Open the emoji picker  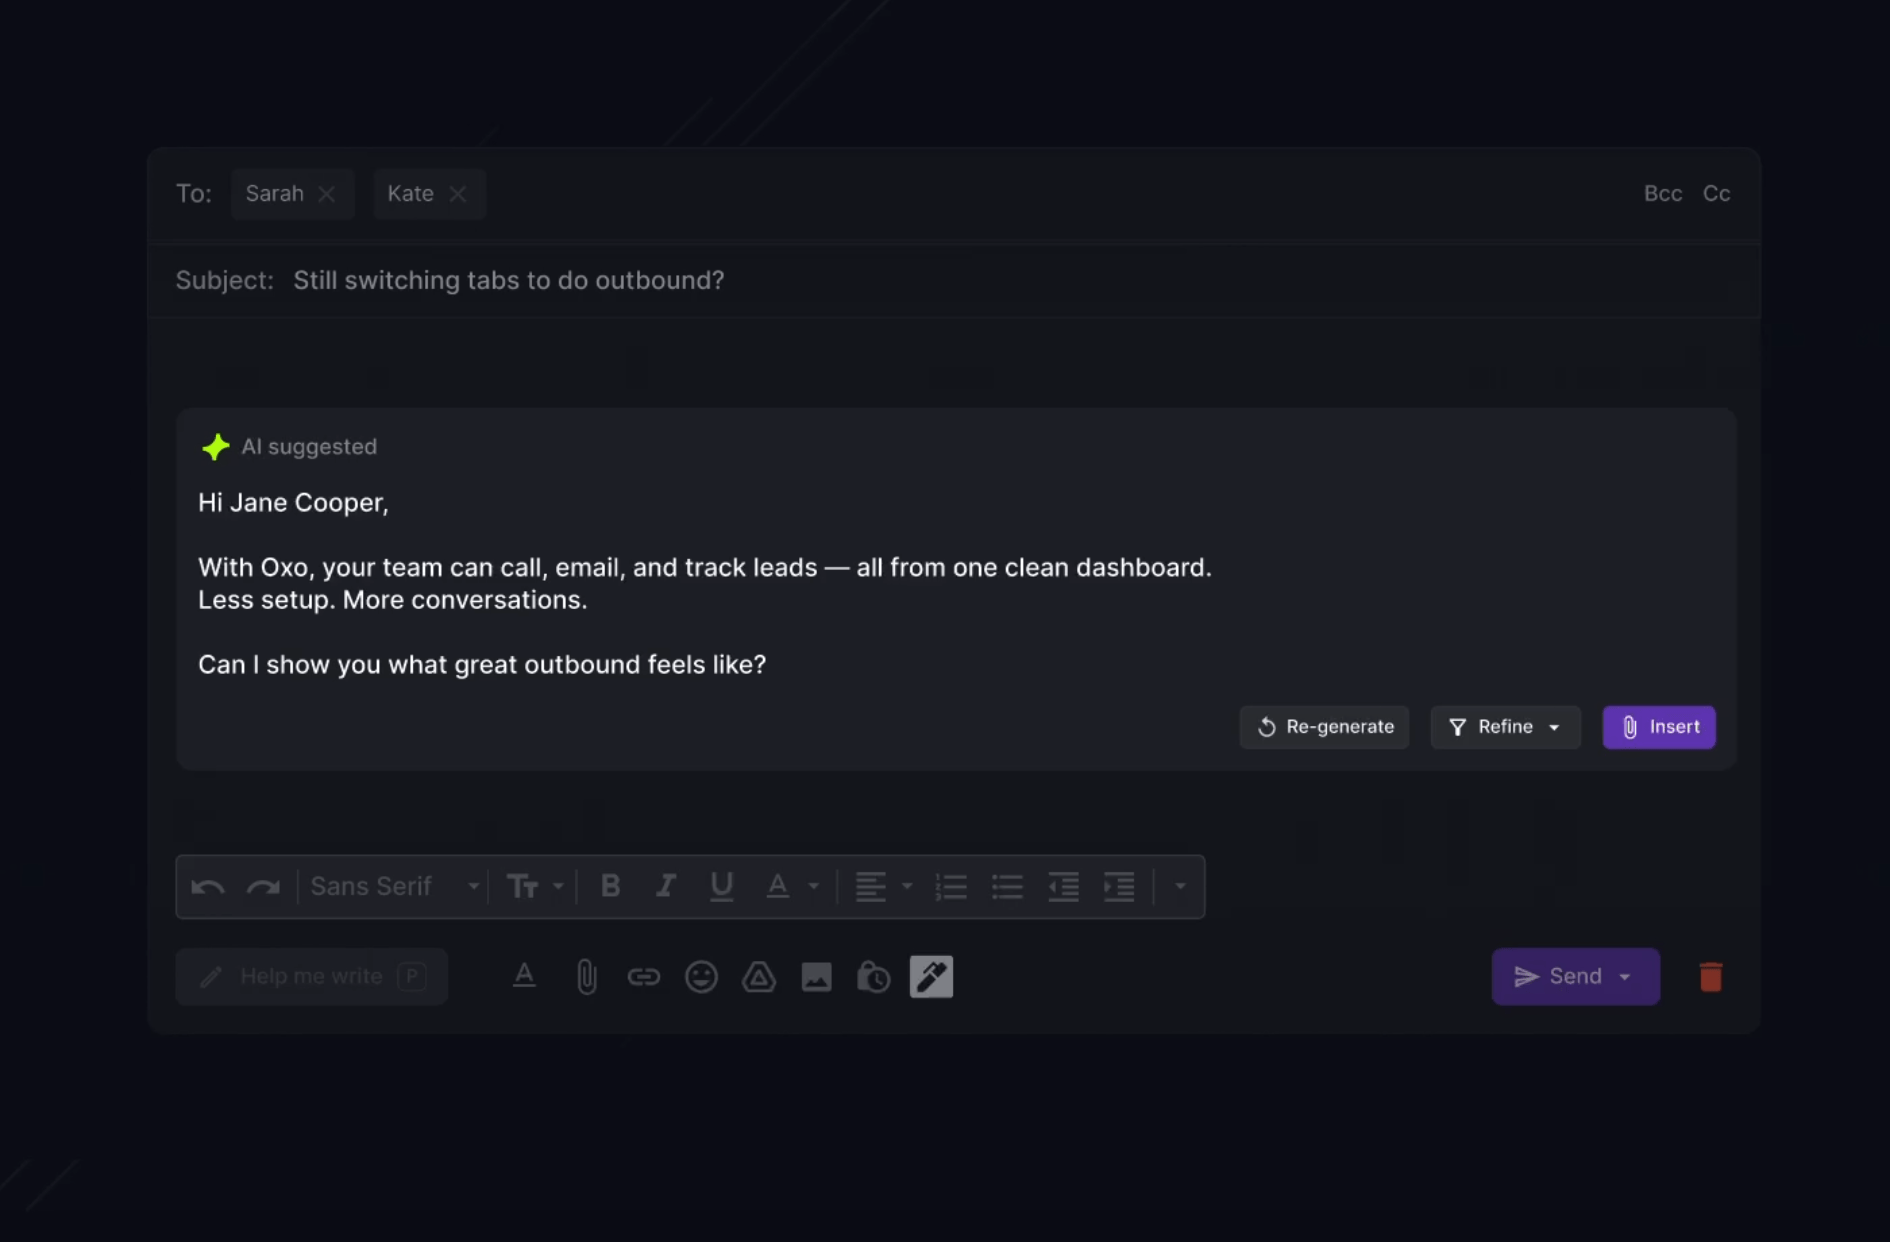pyautogui.click(x=702, y=977)
